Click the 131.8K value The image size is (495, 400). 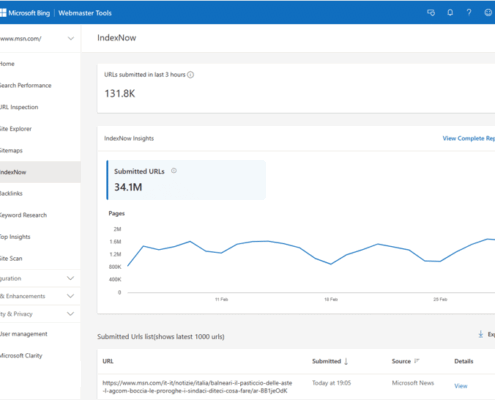[120, 94]
